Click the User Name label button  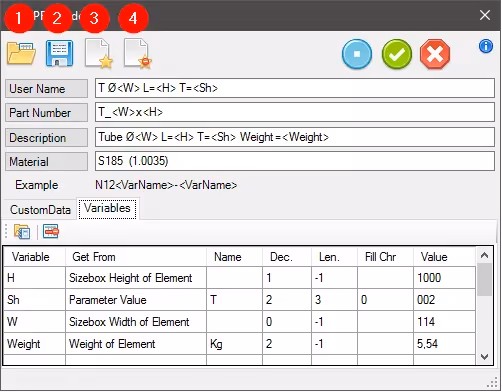coord(47,89)
